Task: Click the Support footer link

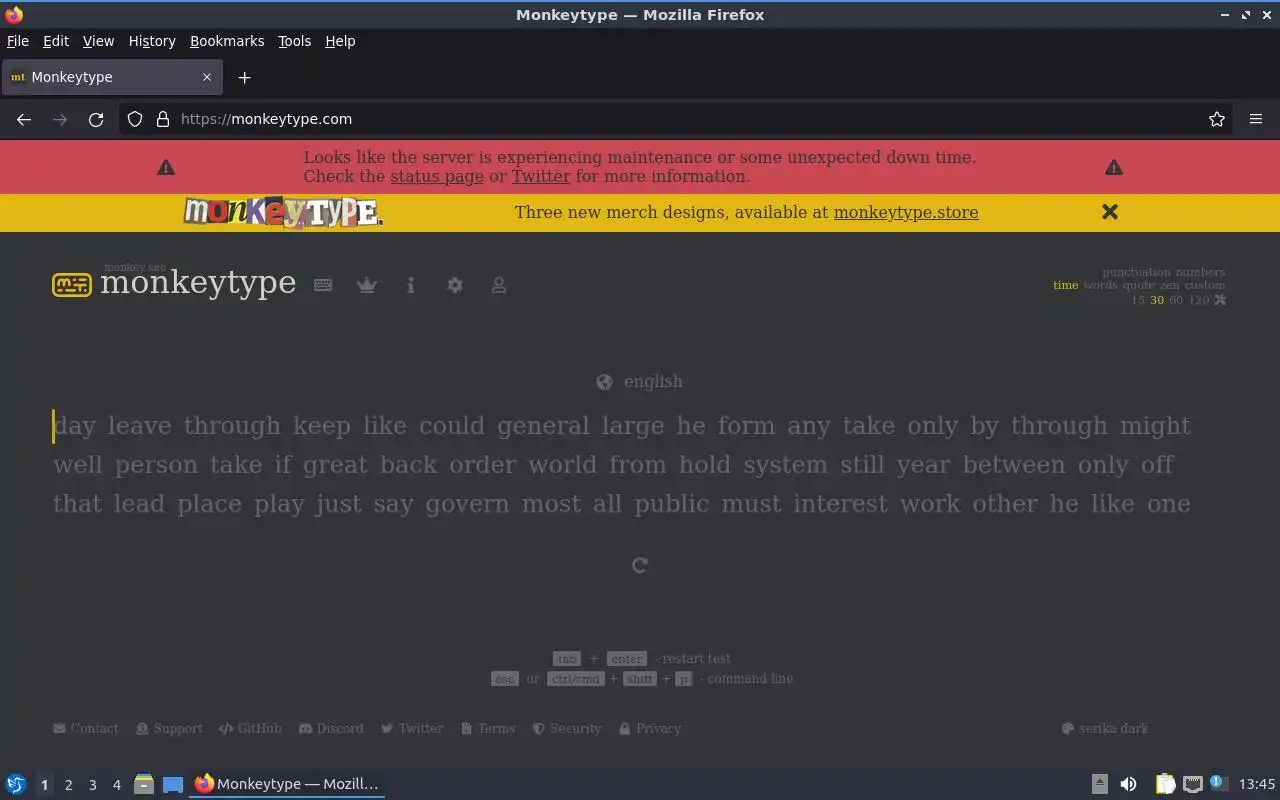Action: [x=169, y=729]
